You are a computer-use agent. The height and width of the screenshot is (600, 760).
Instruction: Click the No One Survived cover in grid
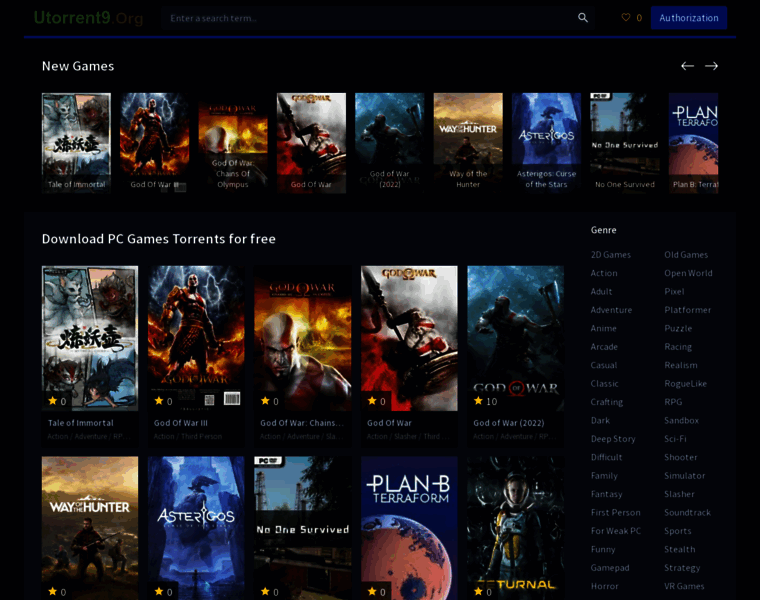303,528
